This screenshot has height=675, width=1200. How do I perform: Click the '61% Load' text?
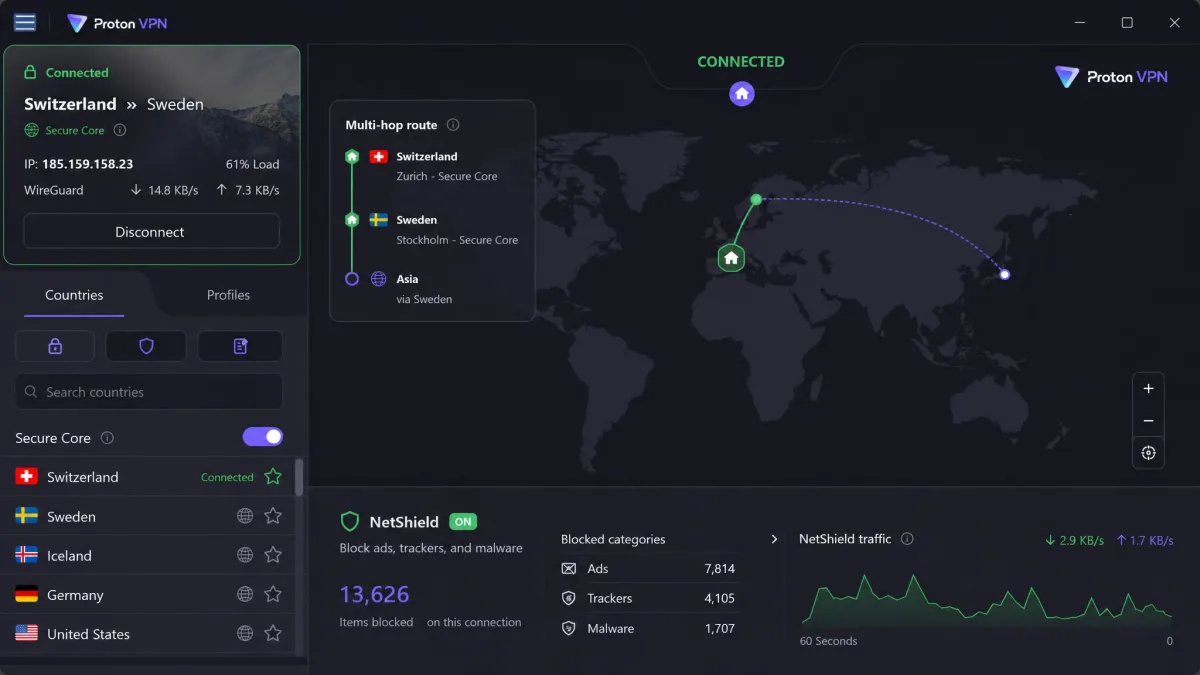tap(253, 164)
